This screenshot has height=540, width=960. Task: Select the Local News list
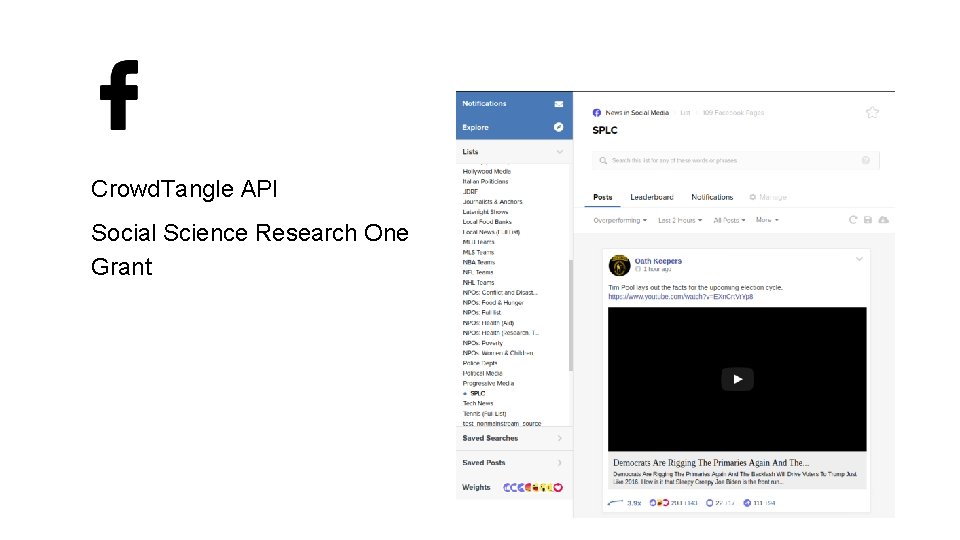(x=491, y=232)
